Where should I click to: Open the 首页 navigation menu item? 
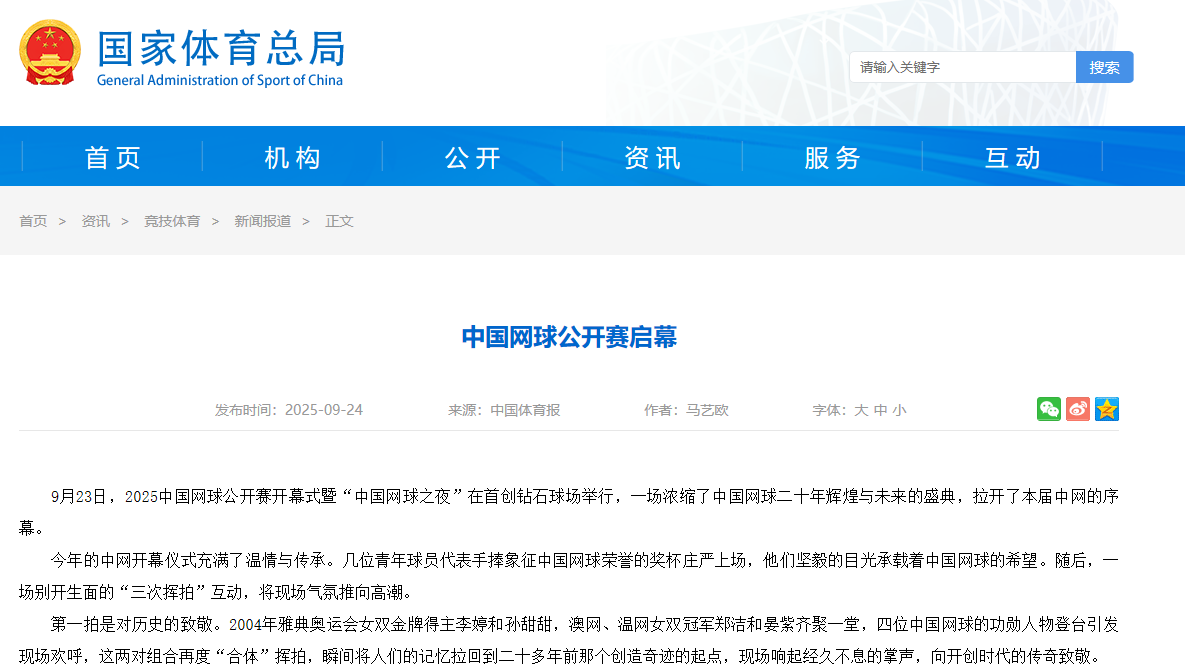pyautogui.click(x=113, y=157)
